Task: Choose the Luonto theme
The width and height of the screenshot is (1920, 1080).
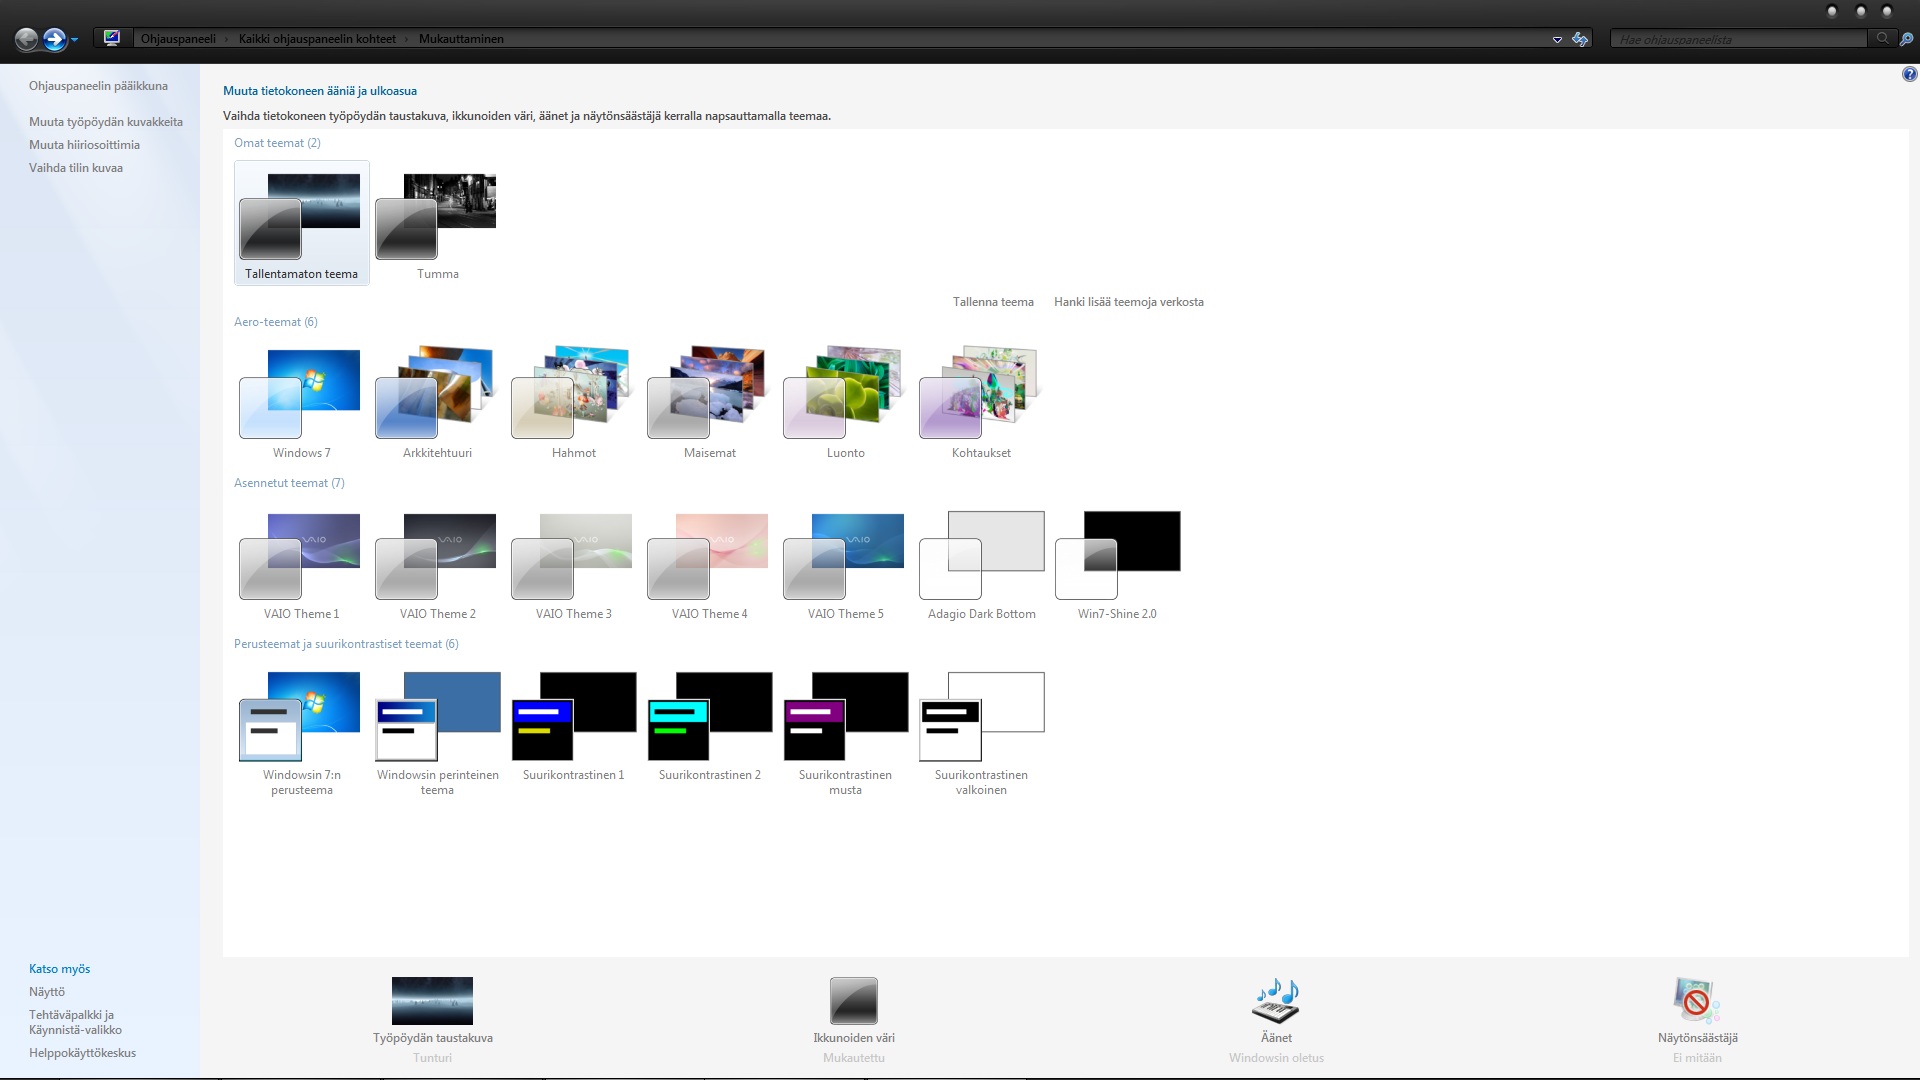Action: (845, 402)
